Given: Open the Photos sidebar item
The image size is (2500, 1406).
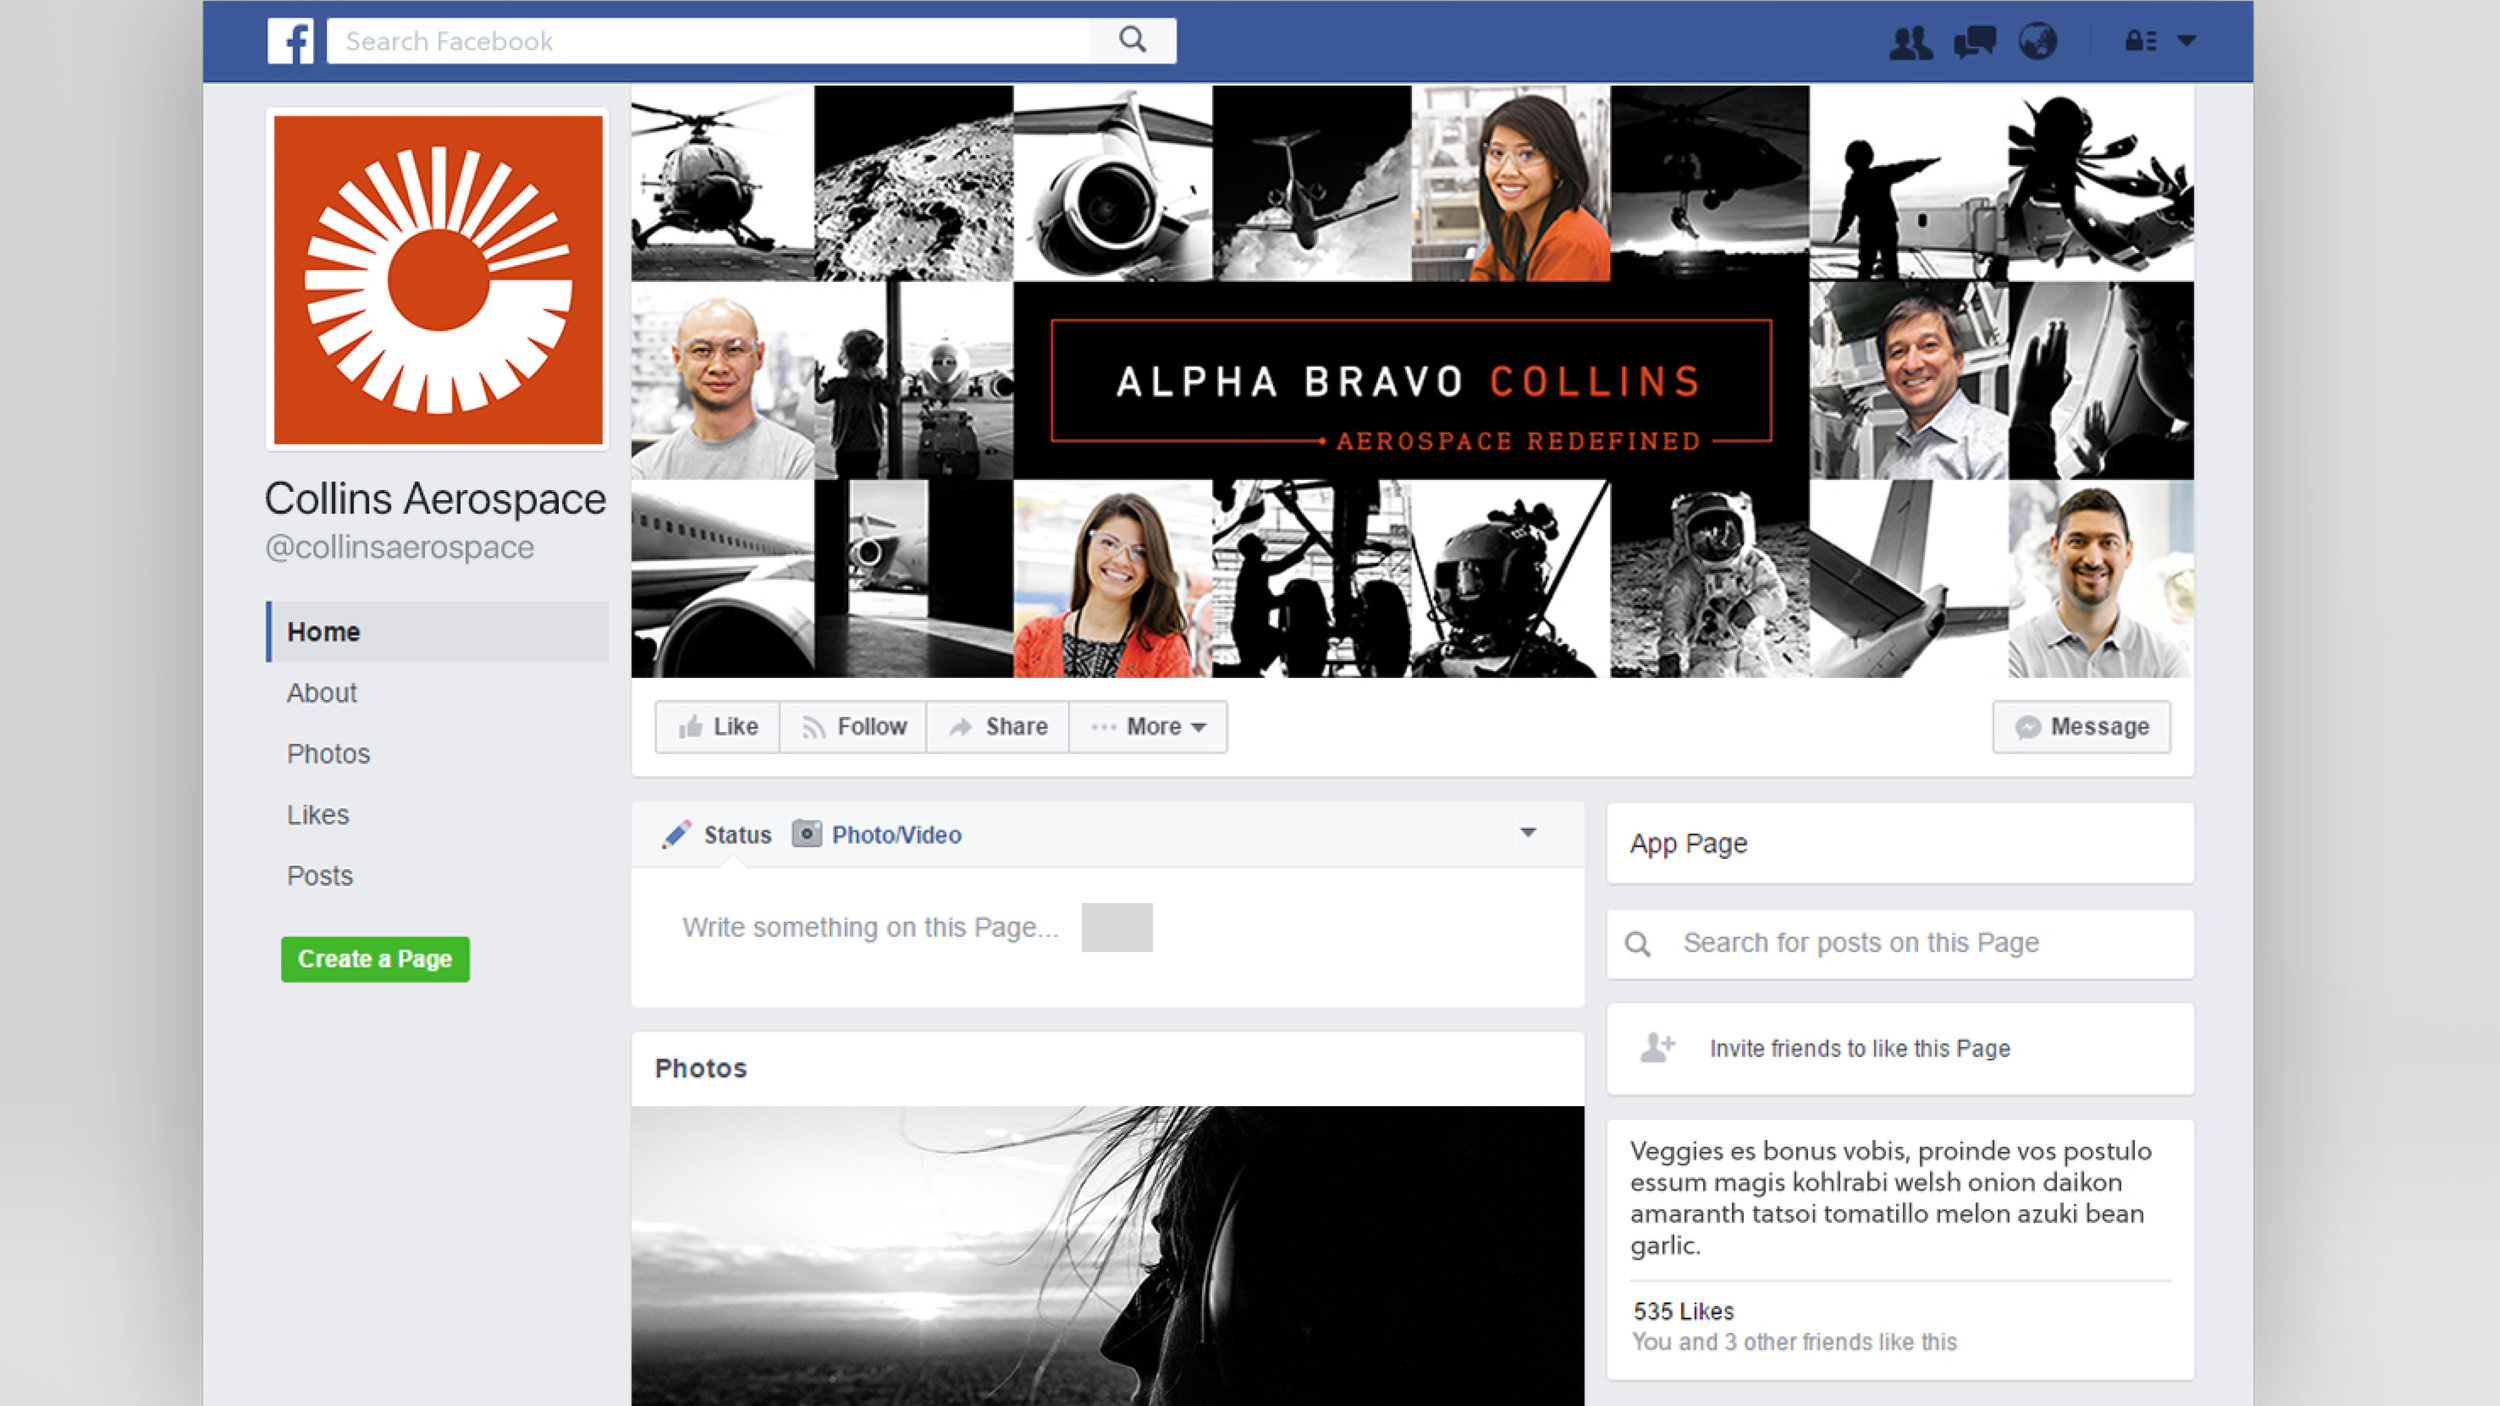Looking at the screenshot, I should coord(328,753).
